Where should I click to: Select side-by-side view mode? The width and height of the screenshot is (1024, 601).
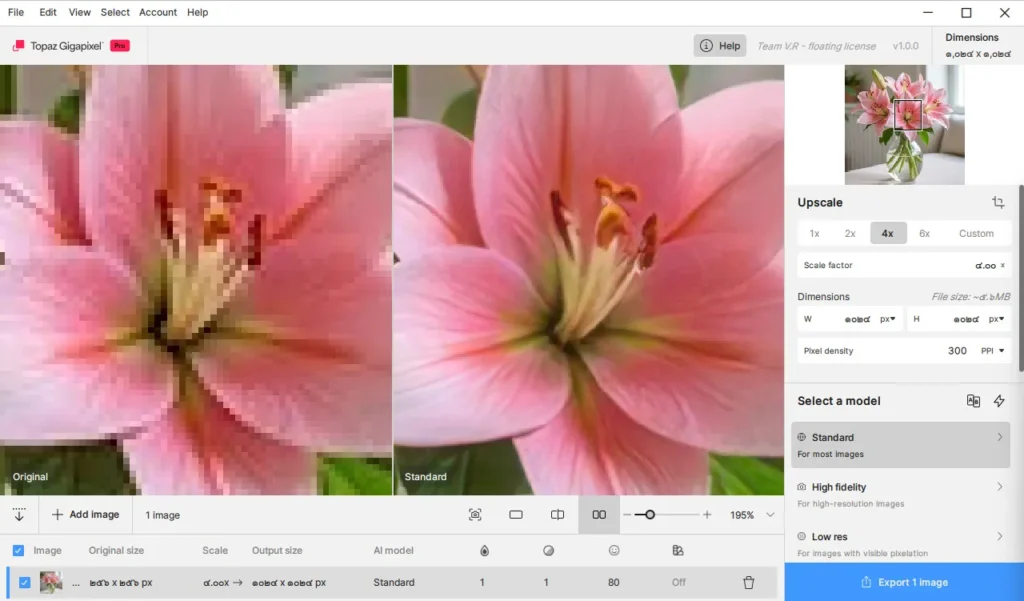pyautogui.click(x=599, y=515)
